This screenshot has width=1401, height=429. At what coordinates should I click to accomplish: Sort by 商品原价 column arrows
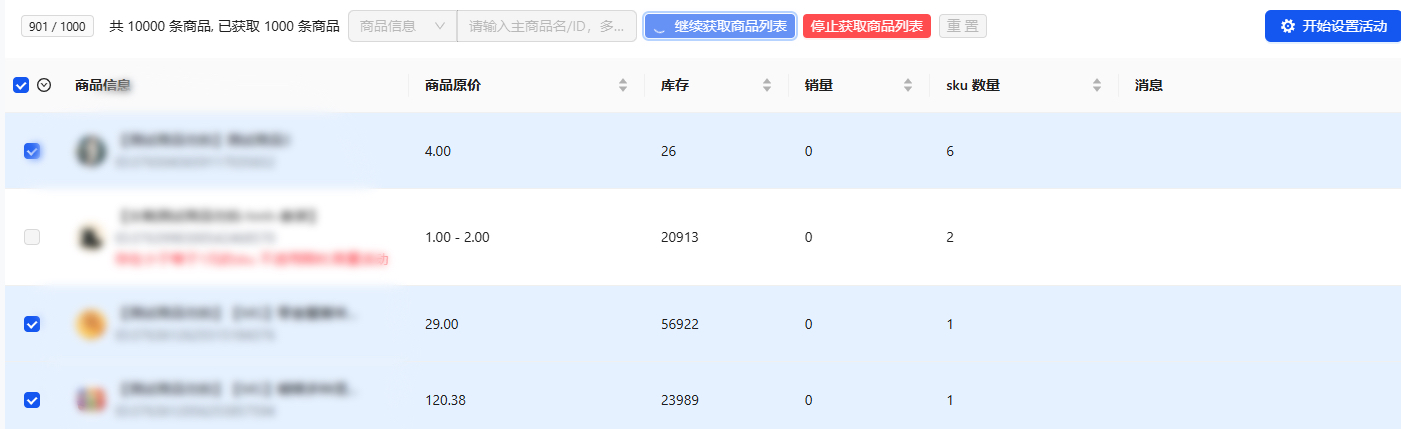(624, 85)
